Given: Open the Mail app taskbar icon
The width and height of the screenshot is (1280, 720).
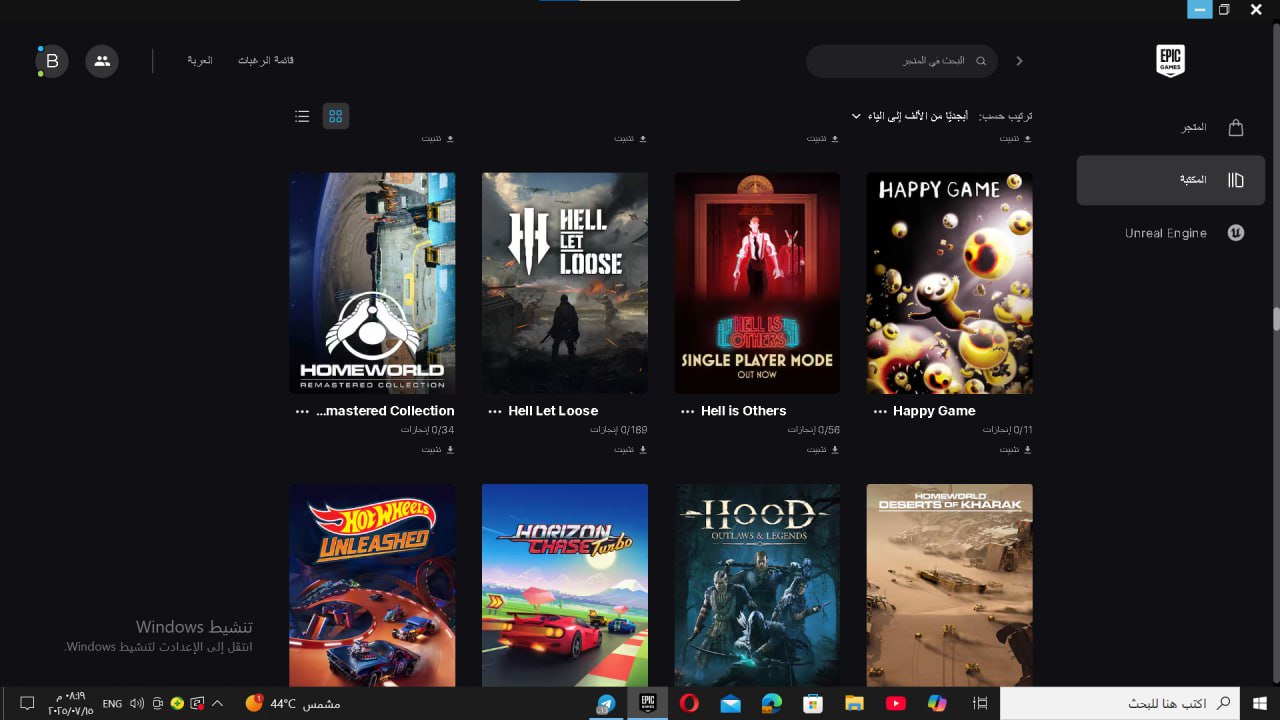Looking at the screenshot, I should click(x=730, y=703).
